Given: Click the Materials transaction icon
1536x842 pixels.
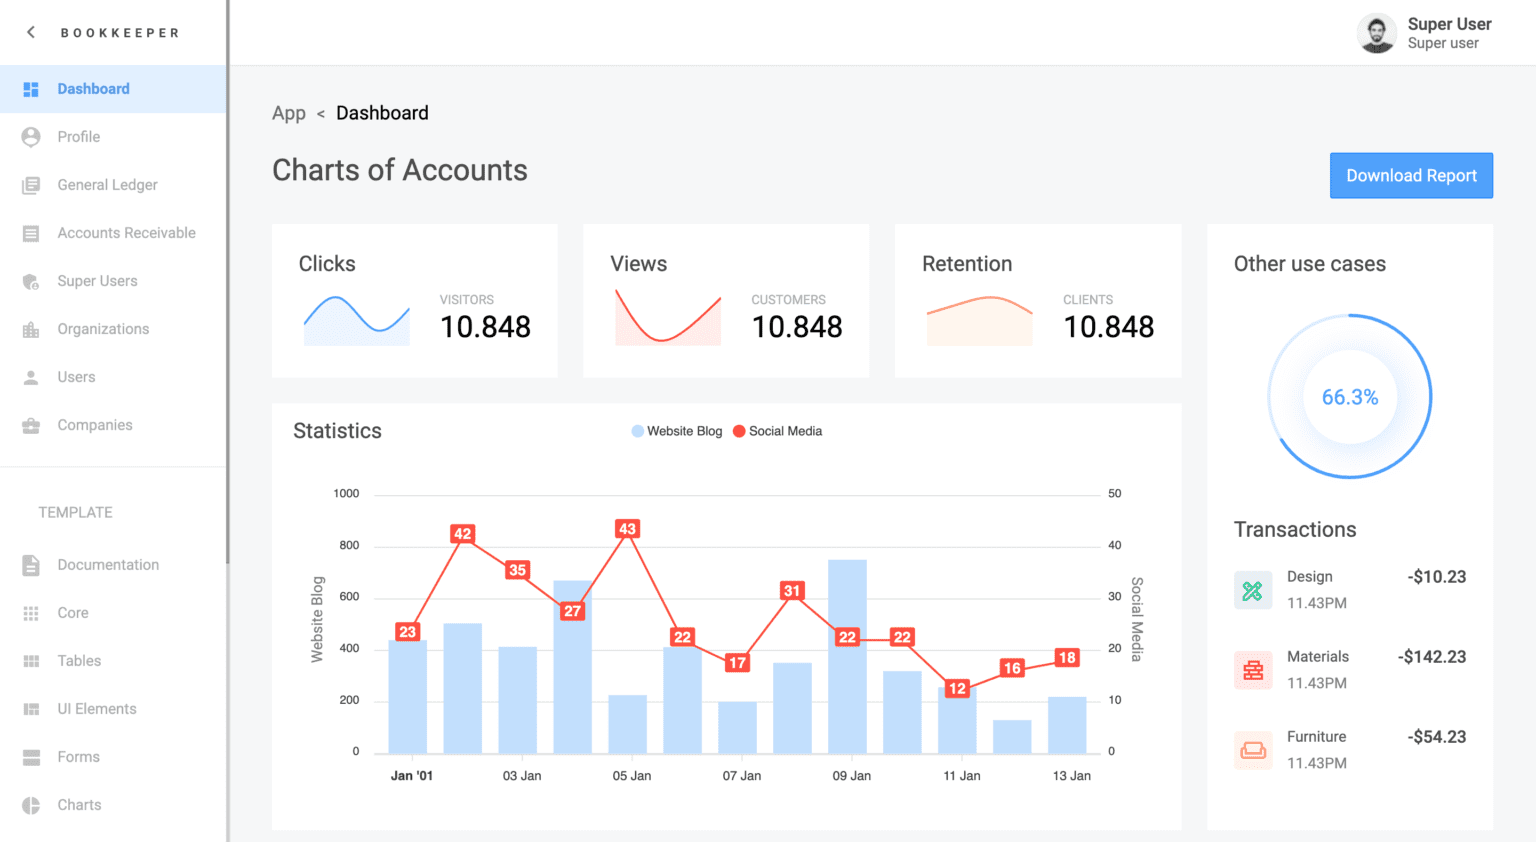Looking at the screenshot, I should click(x=1253, y=670).
